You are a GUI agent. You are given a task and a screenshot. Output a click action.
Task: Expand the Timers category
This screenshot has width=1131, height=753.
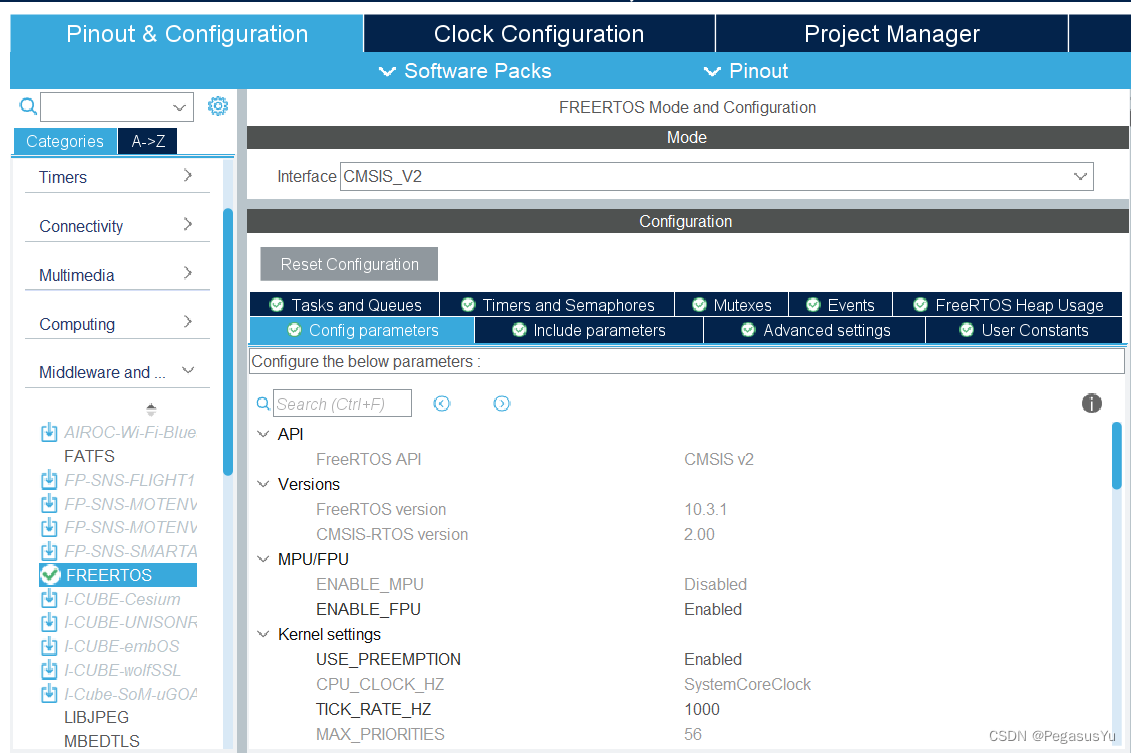pos(117,177)
